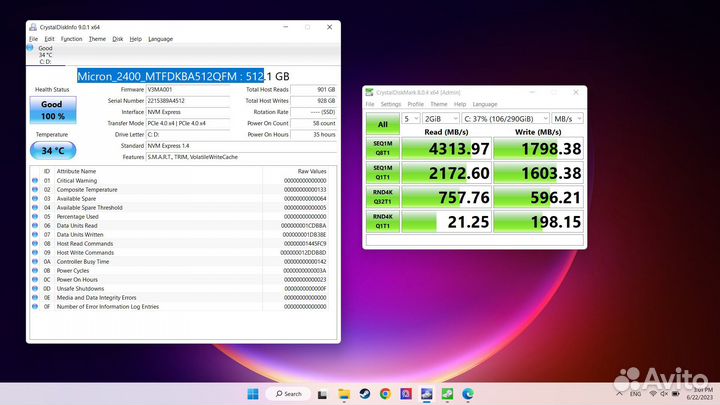Open the Theme menu in CrystalDiskInfo
This screenshot has height=405, width=720.
point(97,39)
